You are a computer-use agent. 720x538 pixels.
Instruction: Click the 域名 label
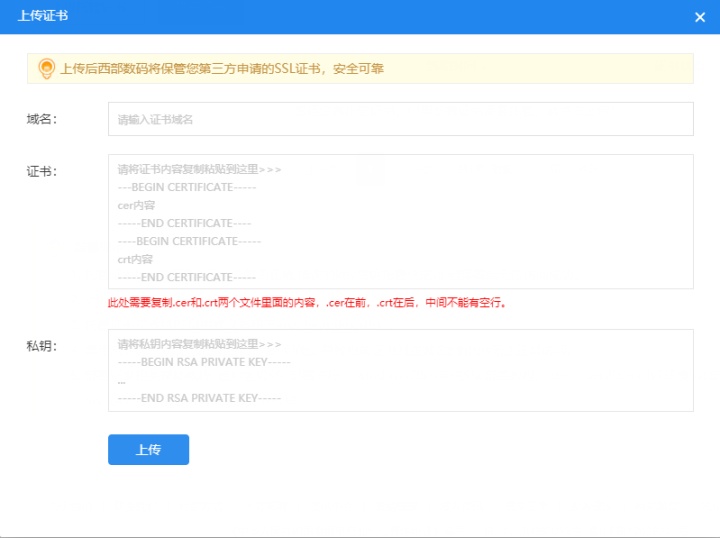(41, 119)
